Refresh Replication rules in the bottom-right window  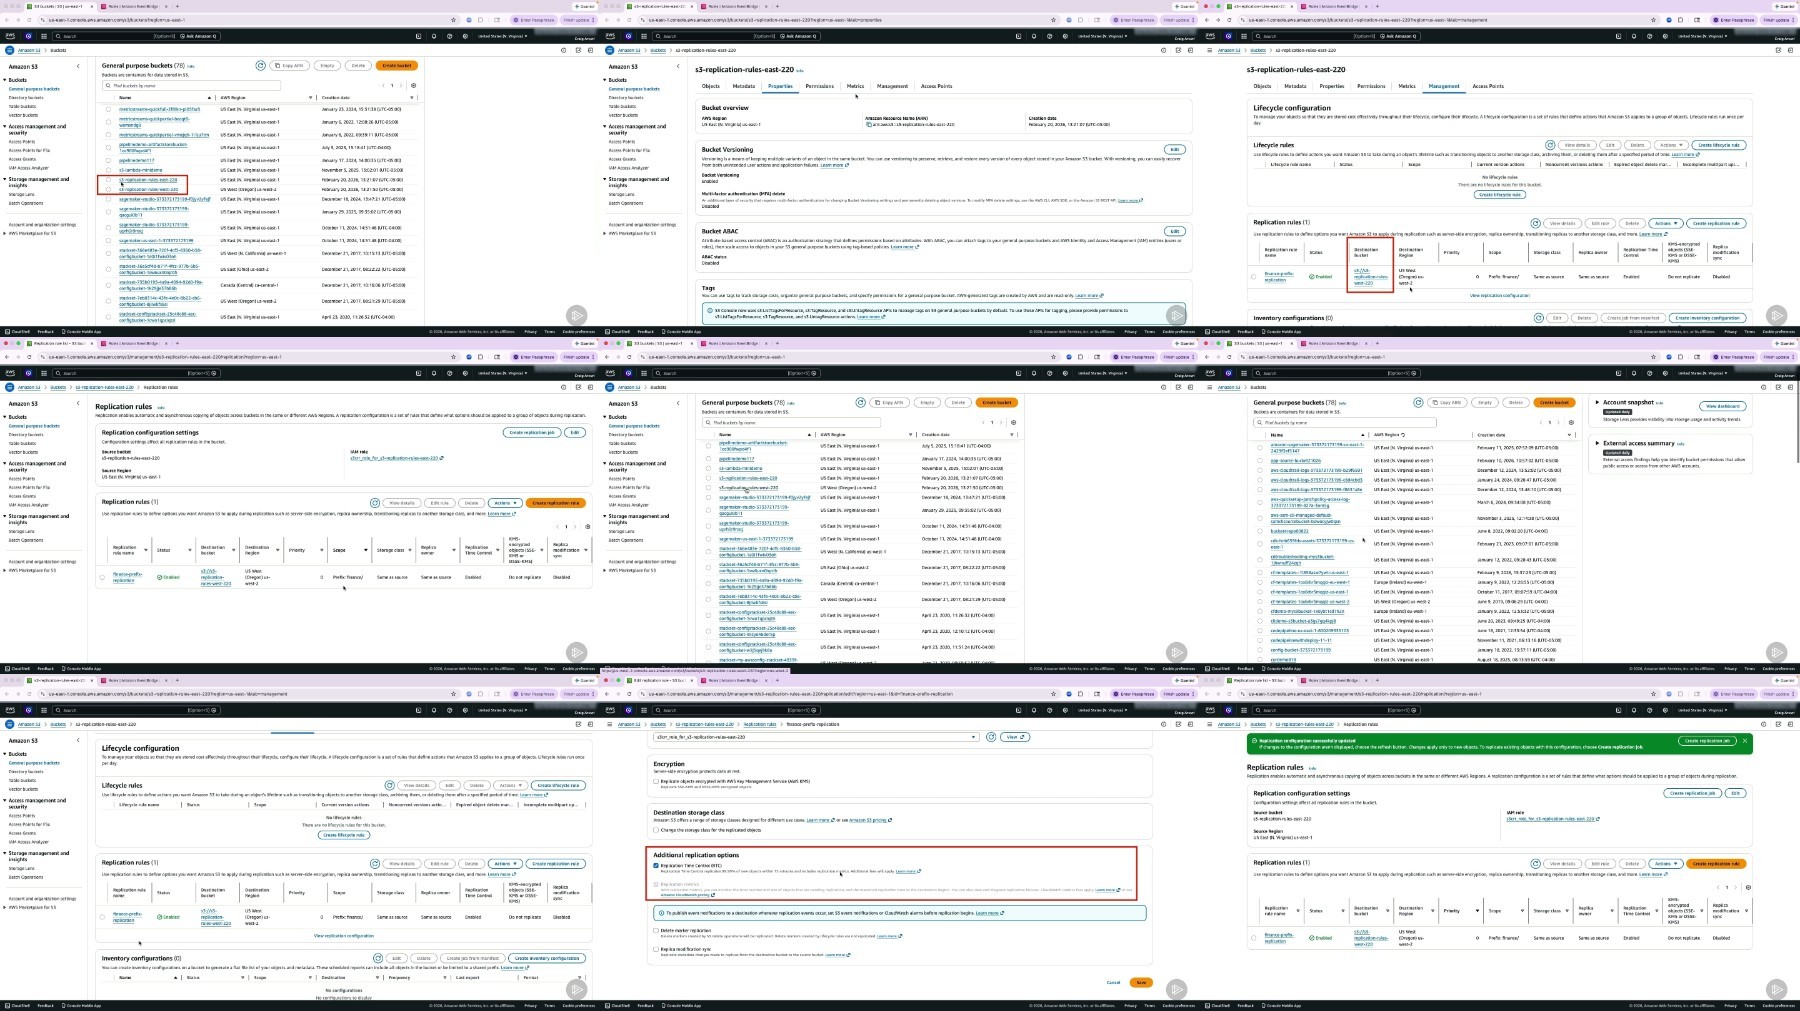pos(1536,863)
